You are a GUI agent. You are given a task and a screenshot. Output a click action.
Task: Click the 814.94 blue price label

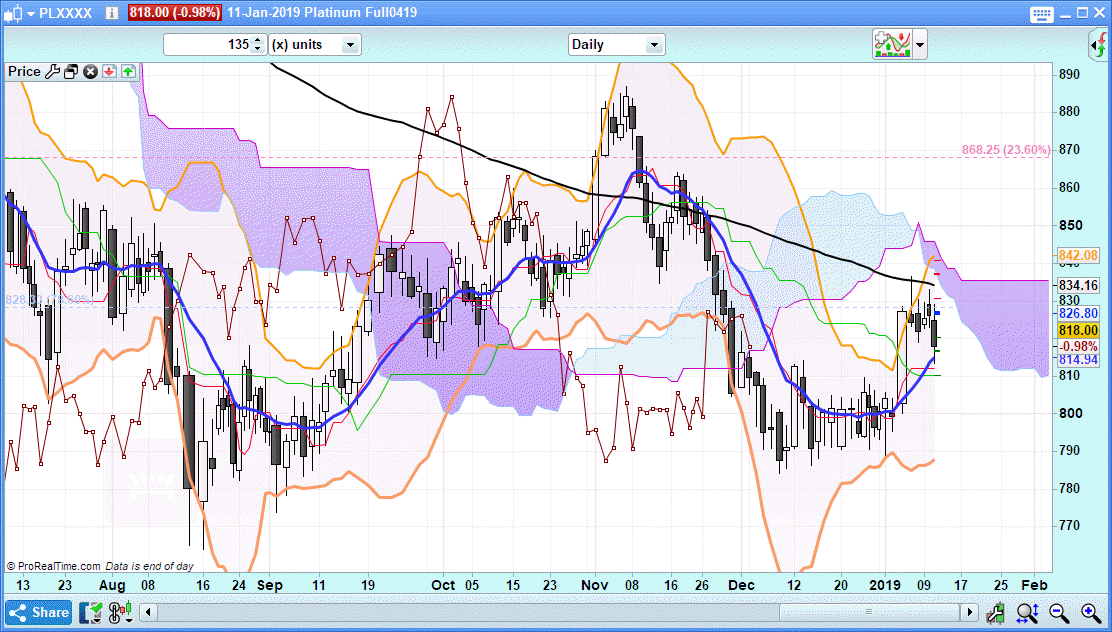pos(1078,360)
